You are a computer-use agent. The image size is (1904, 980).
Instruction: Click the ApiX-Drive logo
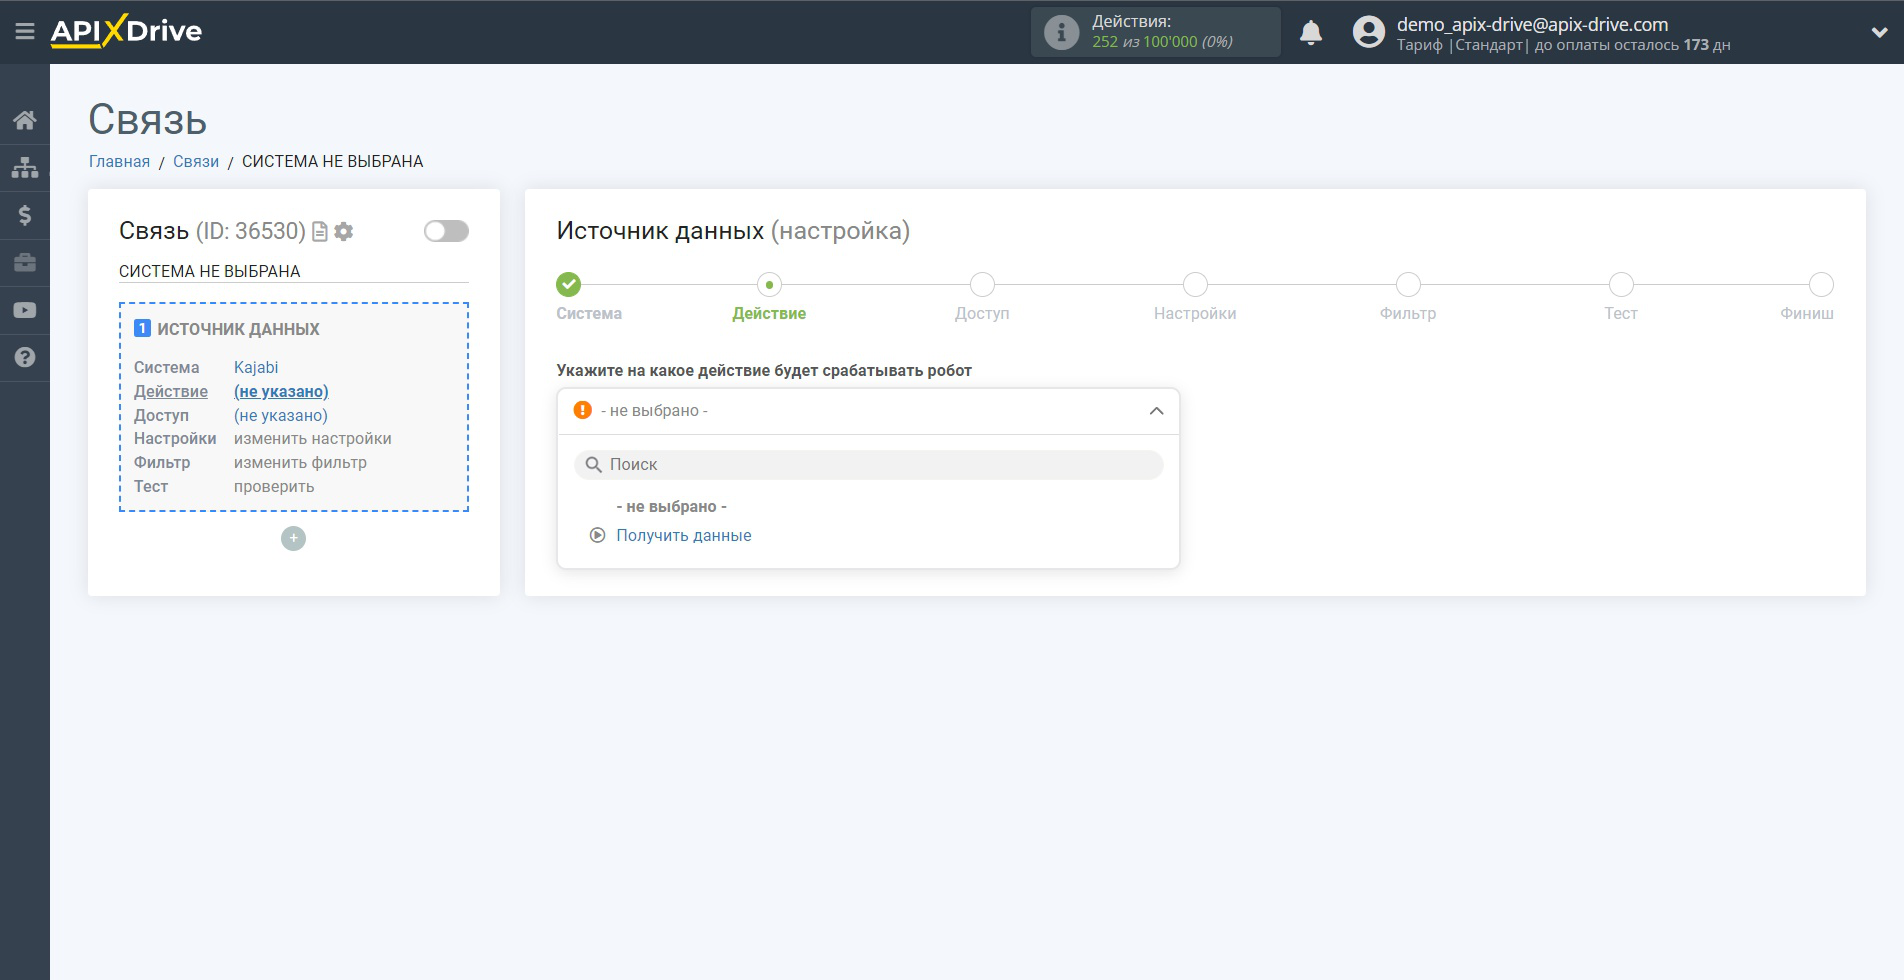[x=126, y=31]
